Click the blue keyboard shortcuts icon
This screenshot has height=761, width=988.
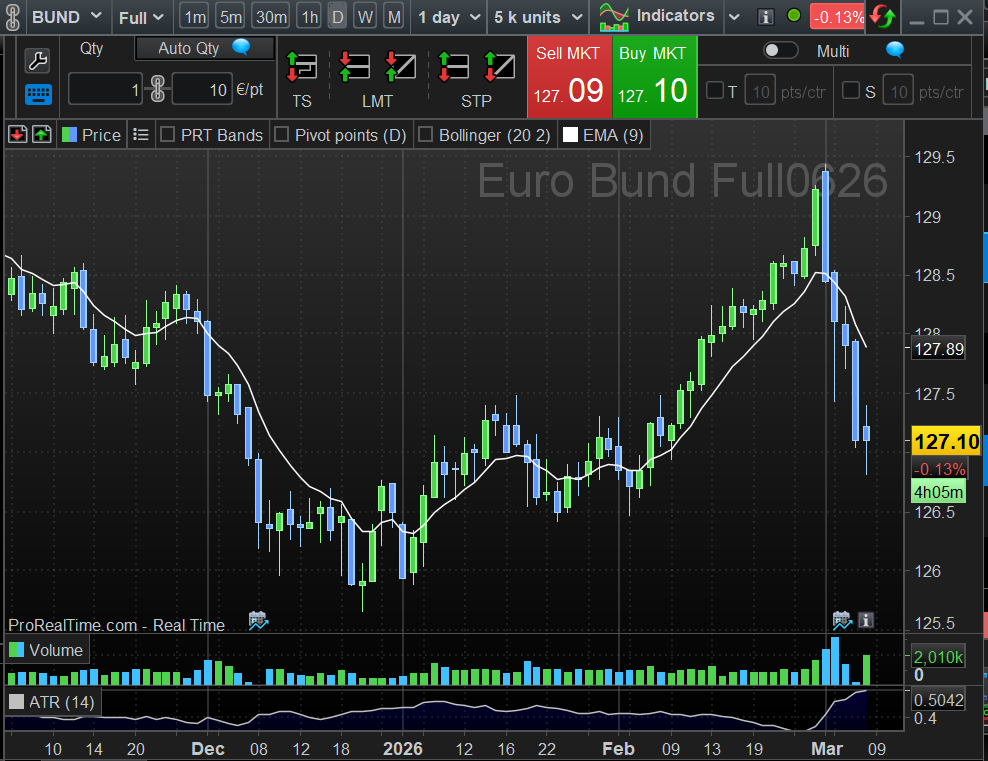coord(37,94)
